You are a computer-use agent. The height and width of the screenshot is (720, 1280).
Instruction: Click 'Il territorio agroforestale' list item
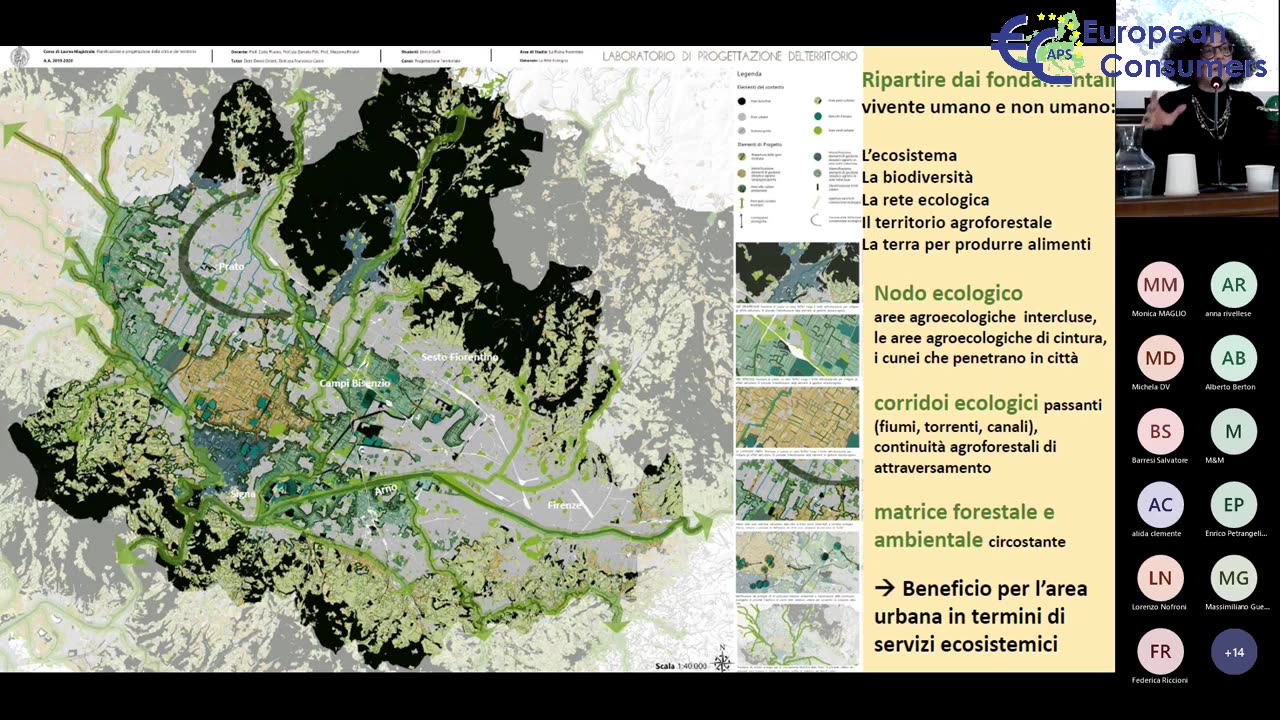point(956,222)
